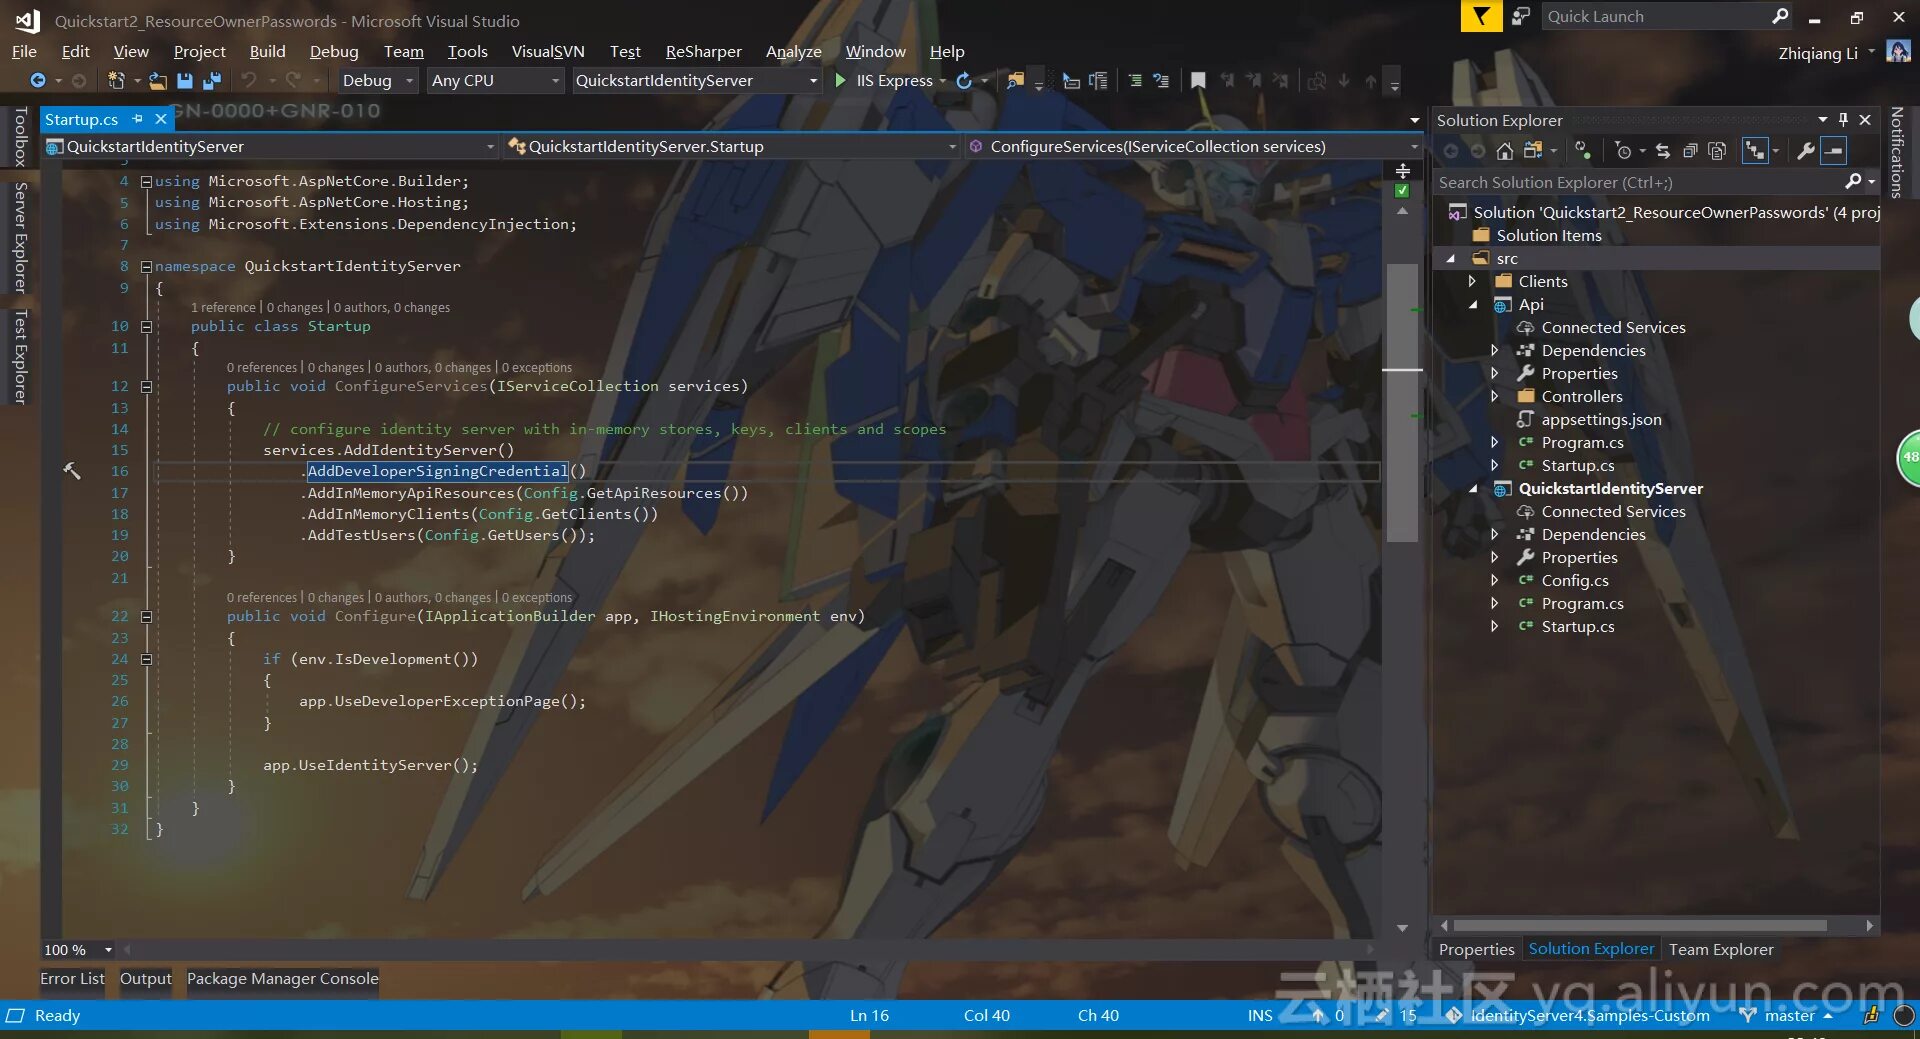Click the New Project toolbar icon
This screenshot has height=1039, width=1920.
pyautogui.click(x=116, y=81)
